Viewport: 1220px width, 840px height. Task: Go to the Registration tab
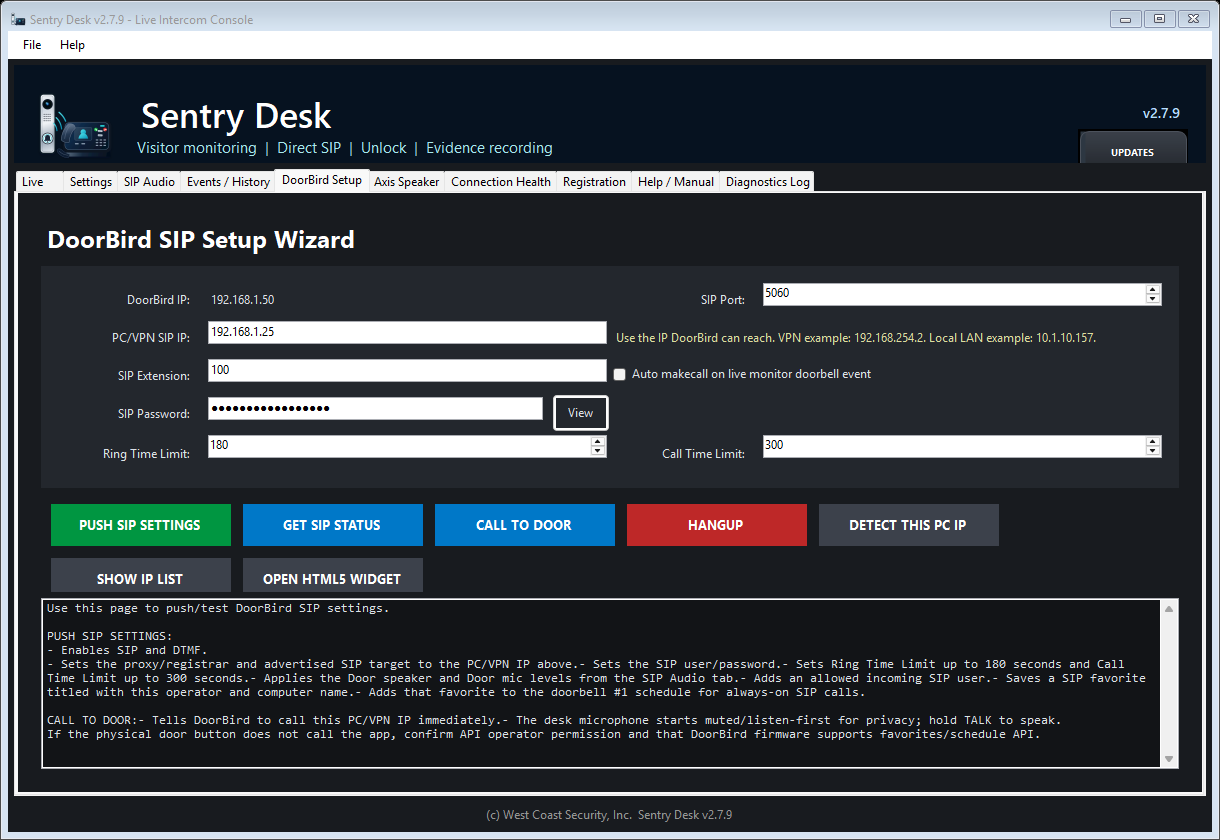594,182
